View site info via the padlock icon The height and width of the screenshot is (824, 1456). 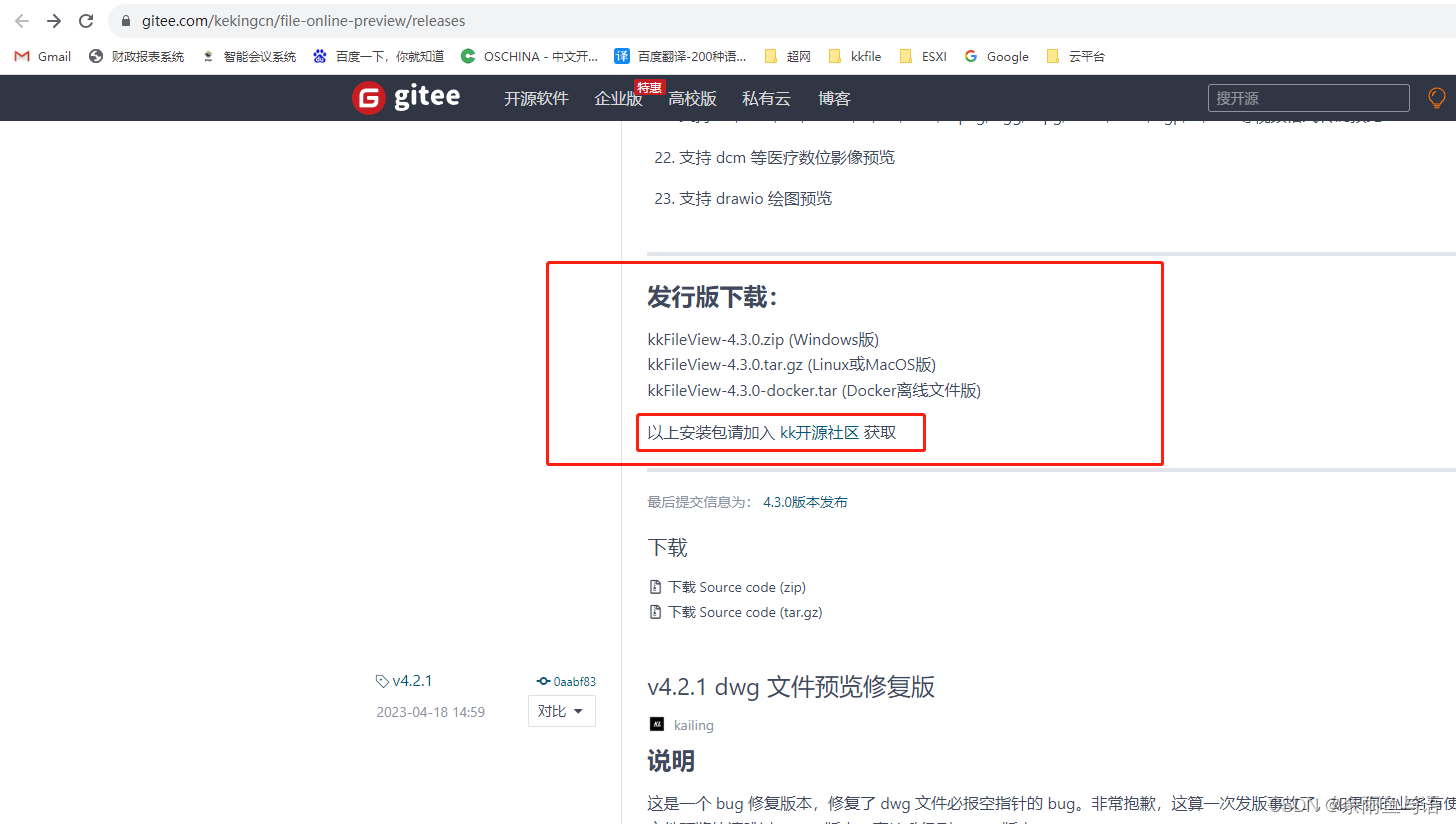(x=127, y=21)
